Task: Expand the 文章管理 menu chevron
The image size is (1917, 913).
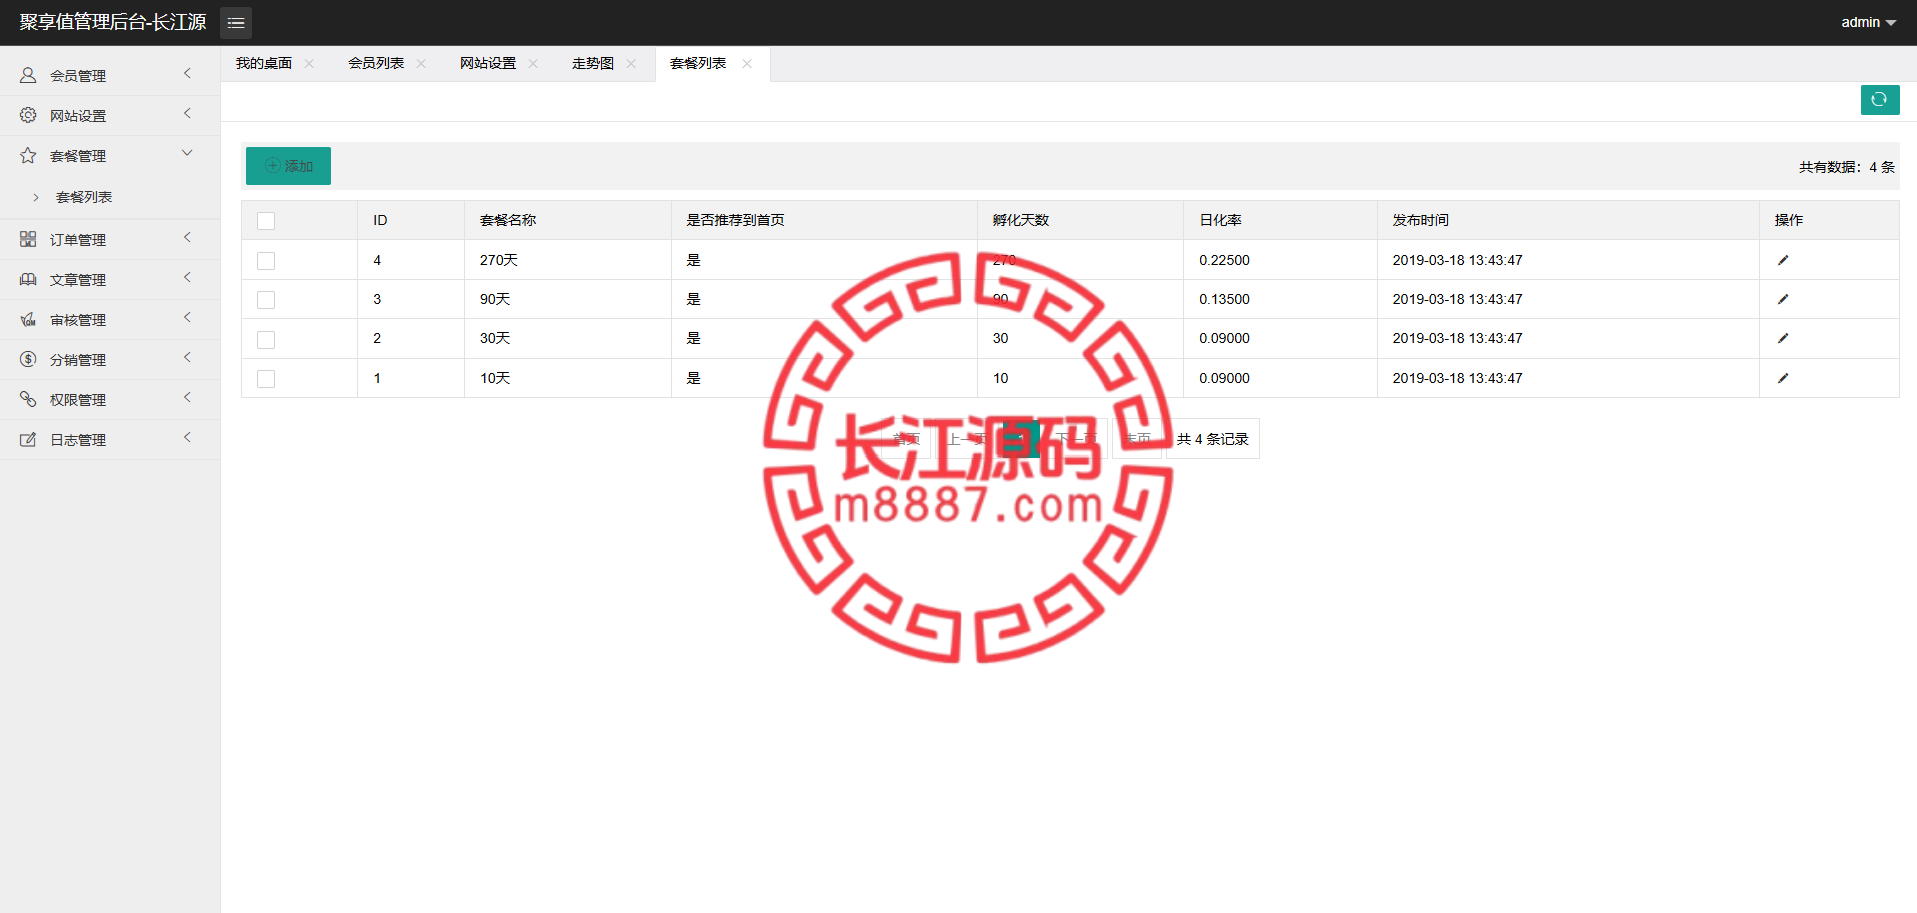Action: pos(187,278)
